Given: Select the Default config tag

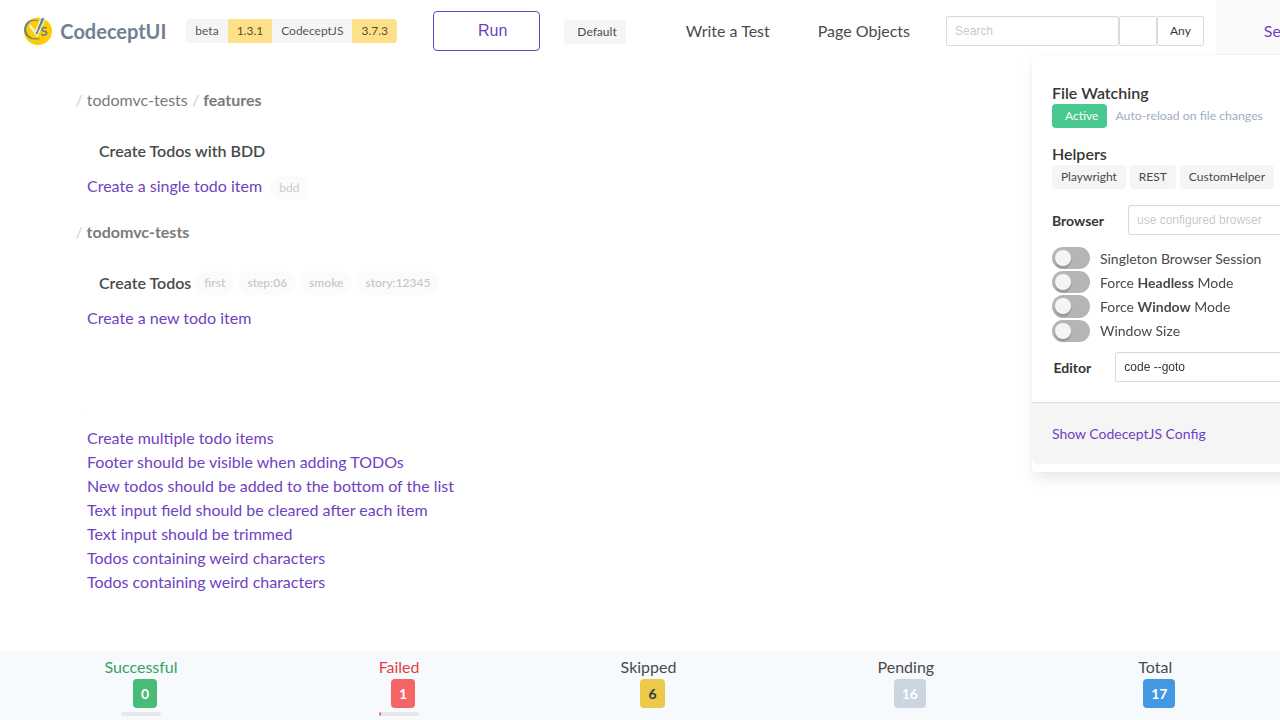Looking at the screenshot, I should (x=596, y=32).
